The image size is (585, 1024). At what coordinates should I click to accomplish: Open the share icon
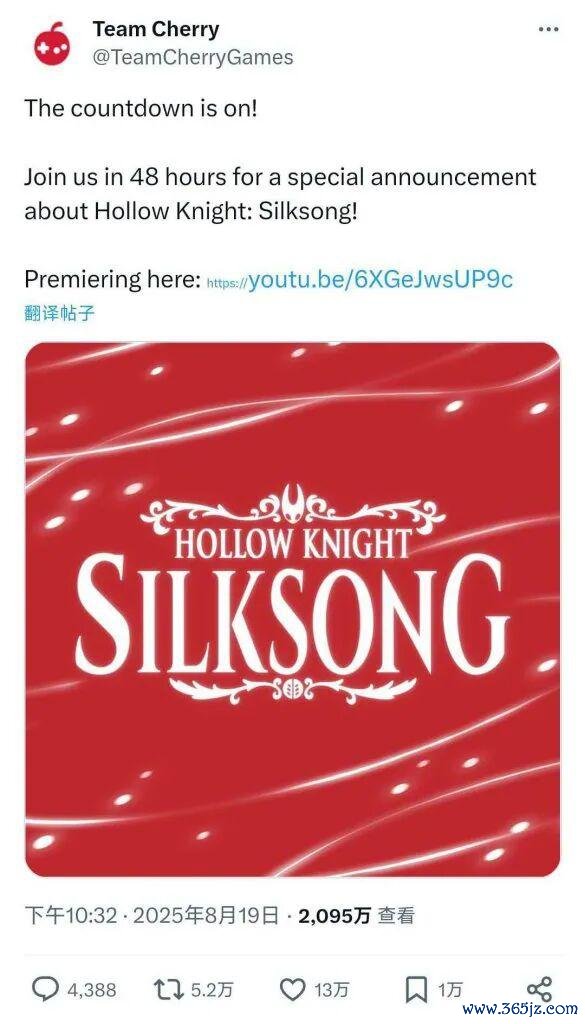(539, 989)
